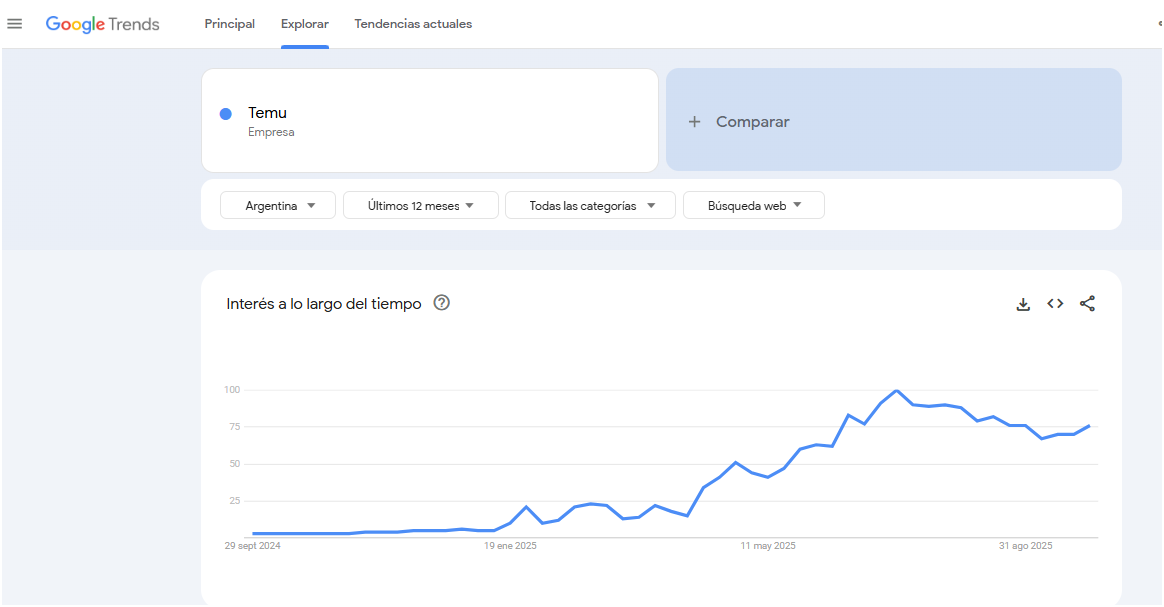Click the 25 y-axis value

tap(235, 501)
